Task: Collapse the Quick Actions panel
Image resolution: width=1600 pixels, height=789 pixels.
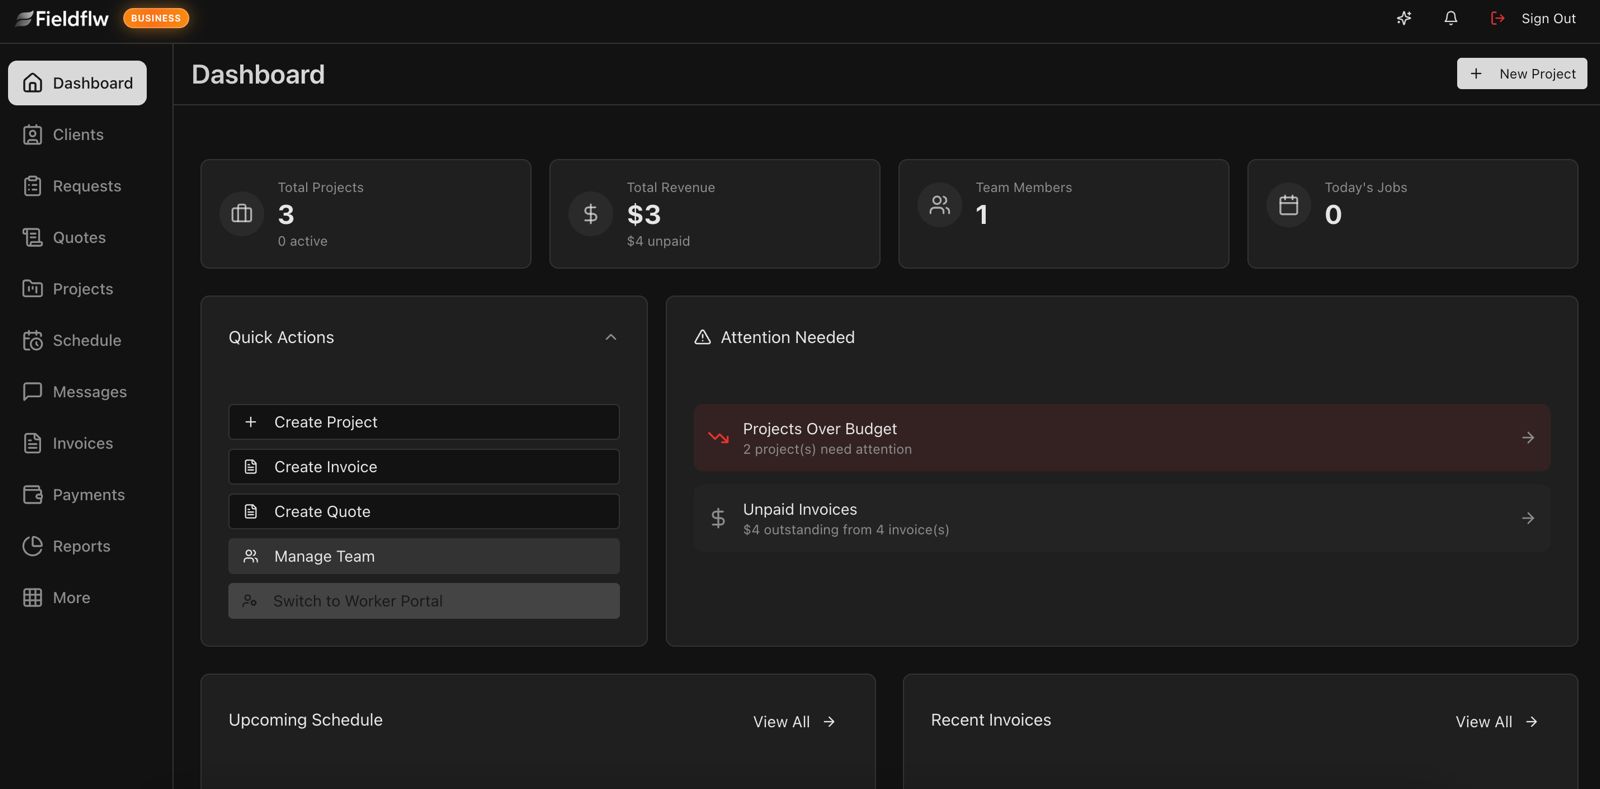Action: tap(611, 337)
